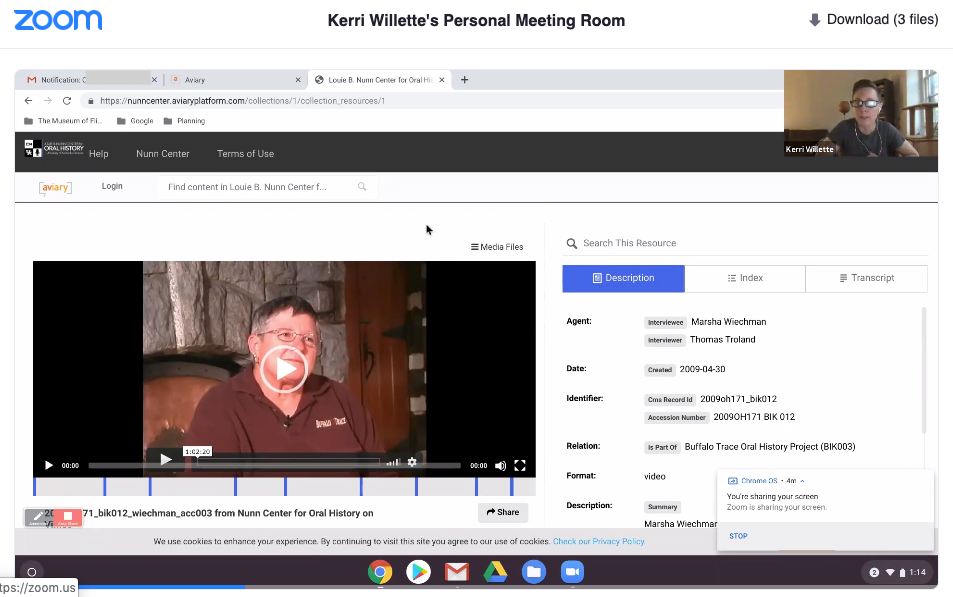Click Kerri Willette's webcam thumbnail
Viewport: 953px width, 597px height.
(861, 113)
